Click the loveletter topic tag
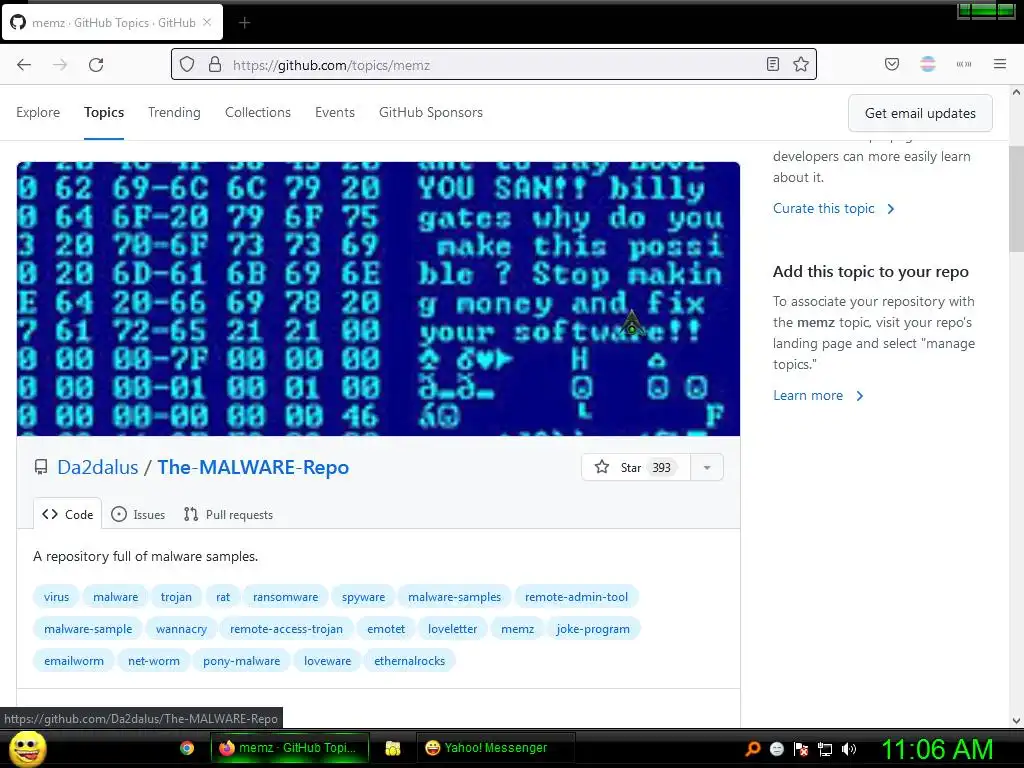The height and width of the screenshot is (768, 1024). coord(453,629)
